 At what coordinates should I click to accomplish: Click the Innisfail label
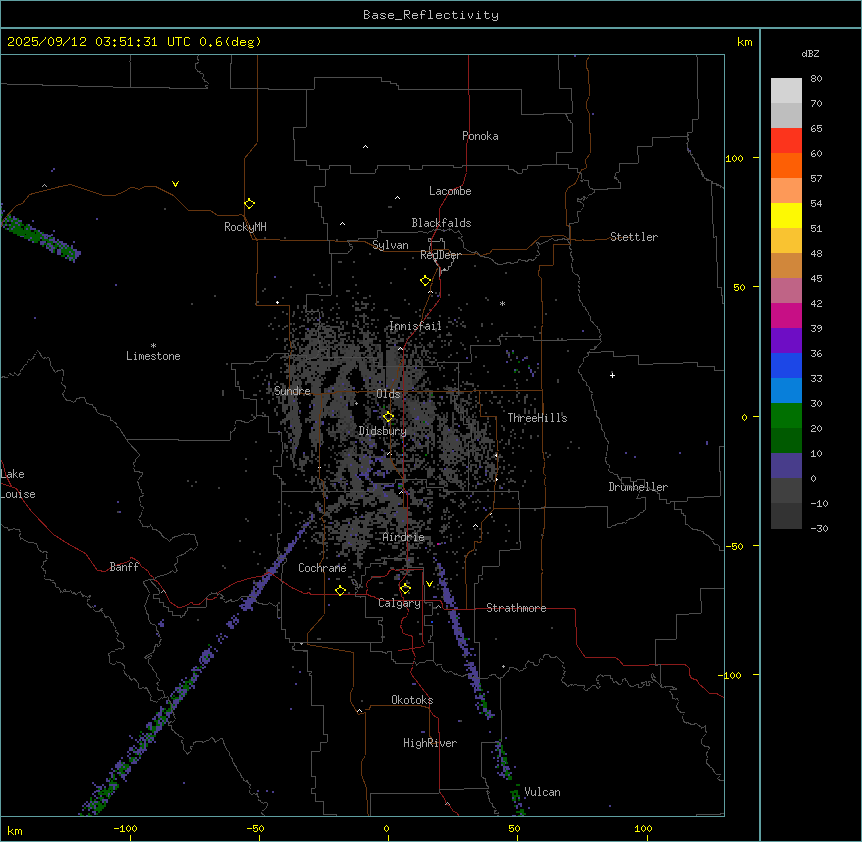tap(416, 326)
